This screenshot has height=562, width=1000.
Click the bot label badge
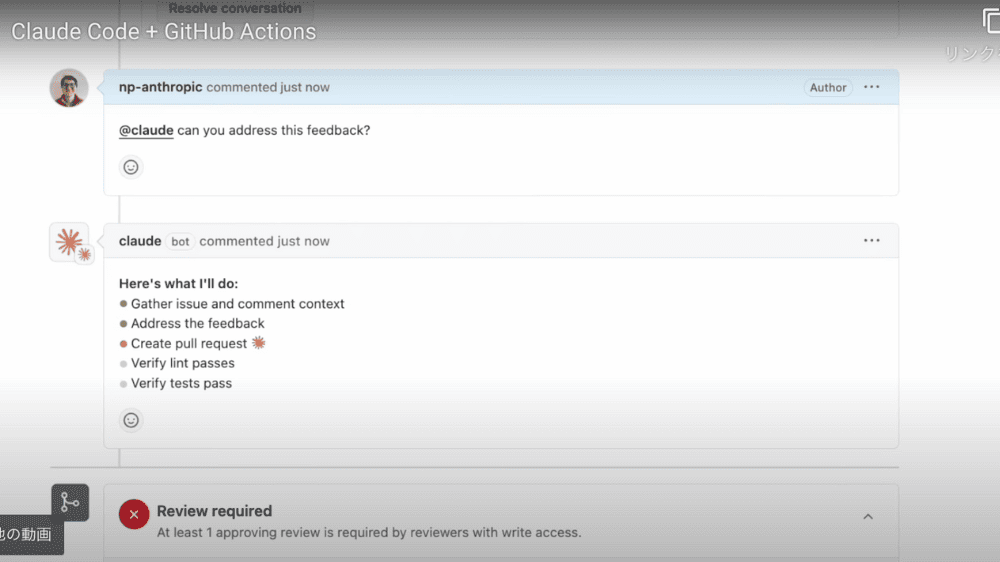pos(180,242)
